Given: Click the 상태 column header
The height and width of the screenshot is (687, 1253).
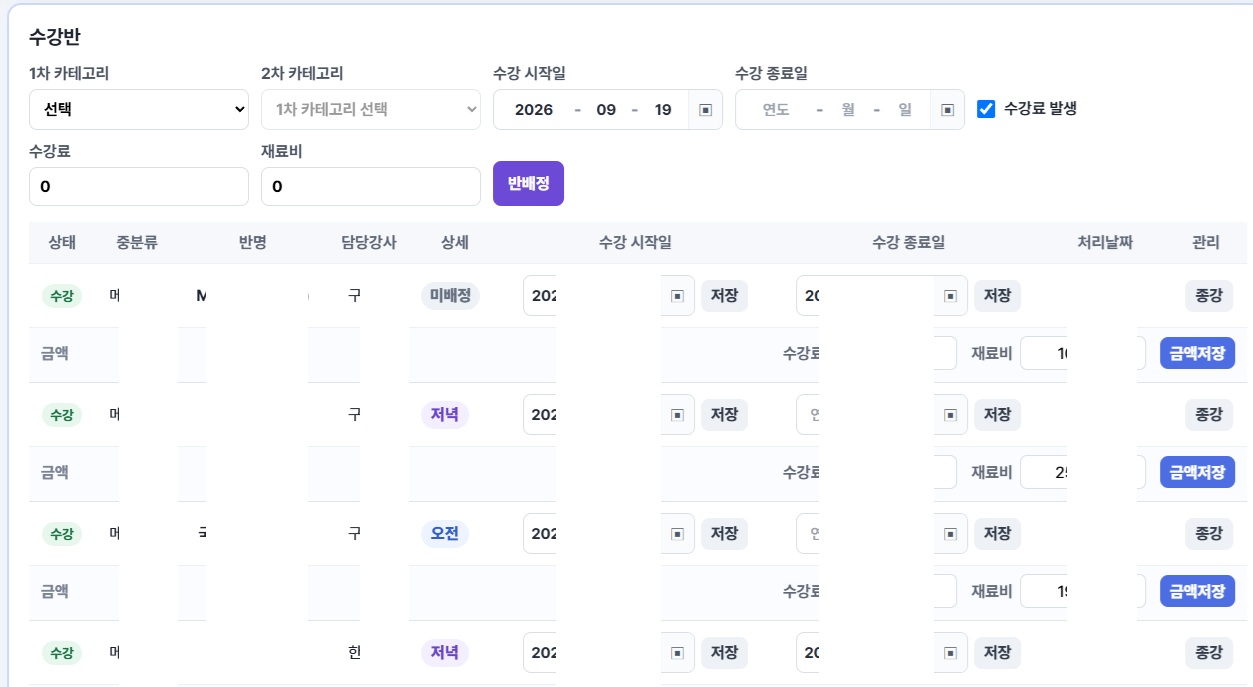Looking at the screenshot, I should click(x=62, y=242).
